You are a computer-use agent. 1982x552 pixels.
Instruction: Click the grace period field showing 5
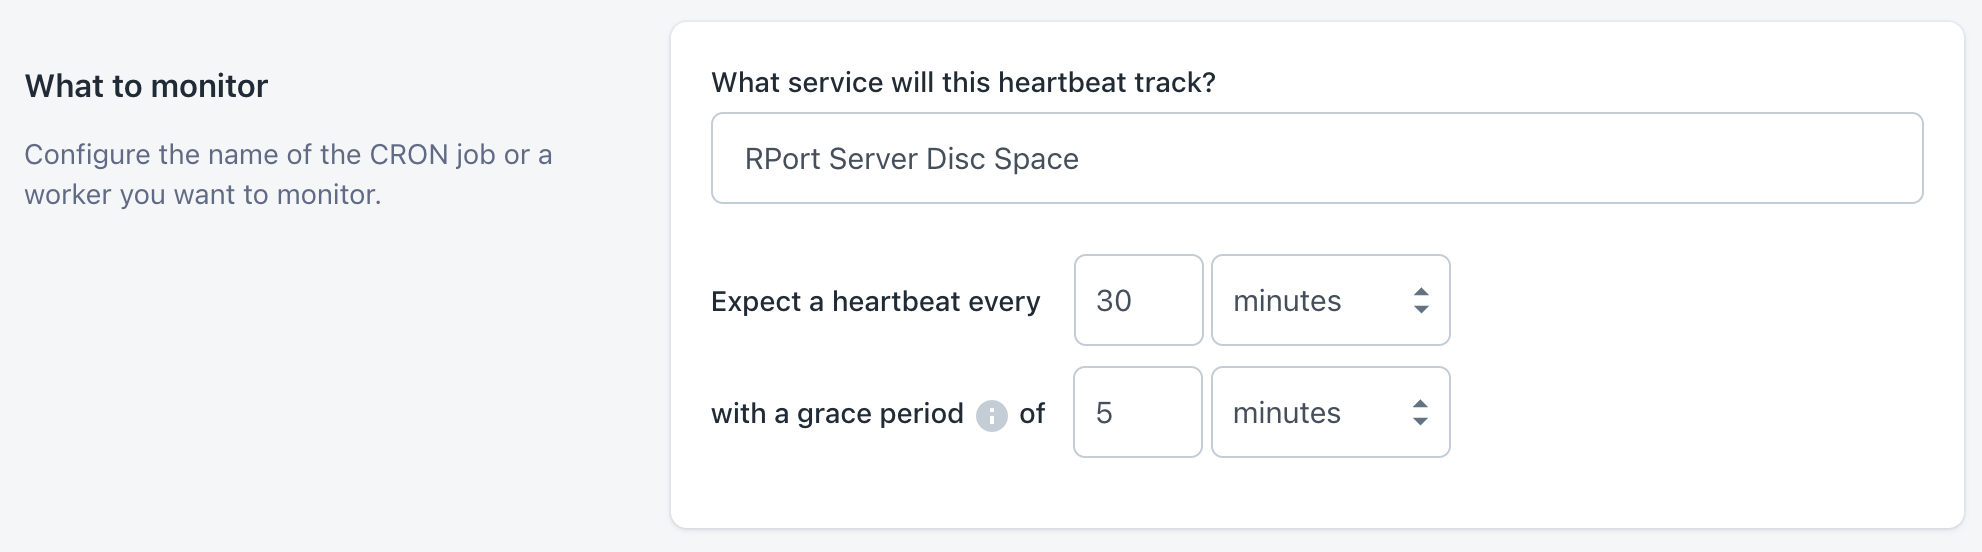point(1137,412)
